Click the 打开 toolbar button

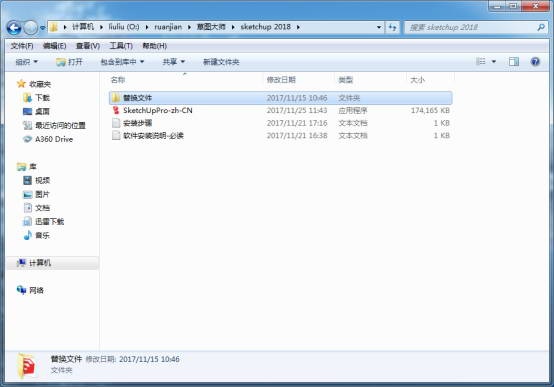pos(69,62)
